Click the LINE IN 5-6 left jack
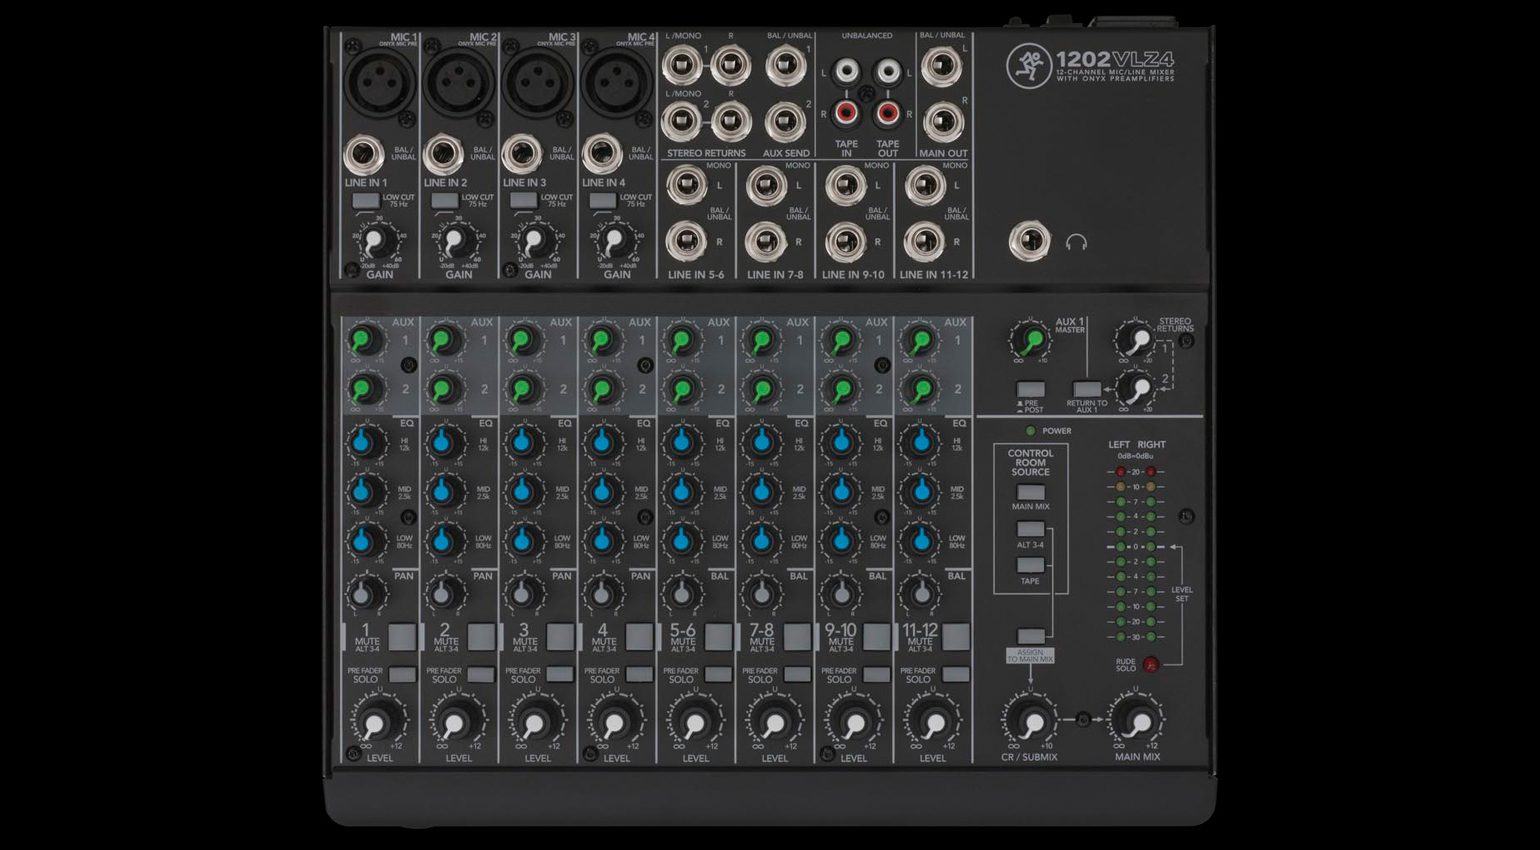 687,186
